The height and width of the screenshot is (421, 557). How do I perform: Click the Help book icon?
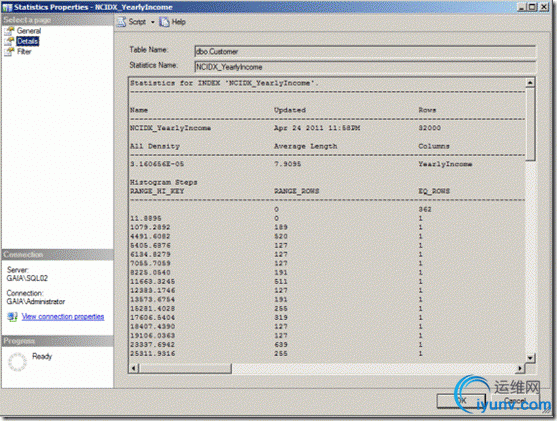point(164,22)
